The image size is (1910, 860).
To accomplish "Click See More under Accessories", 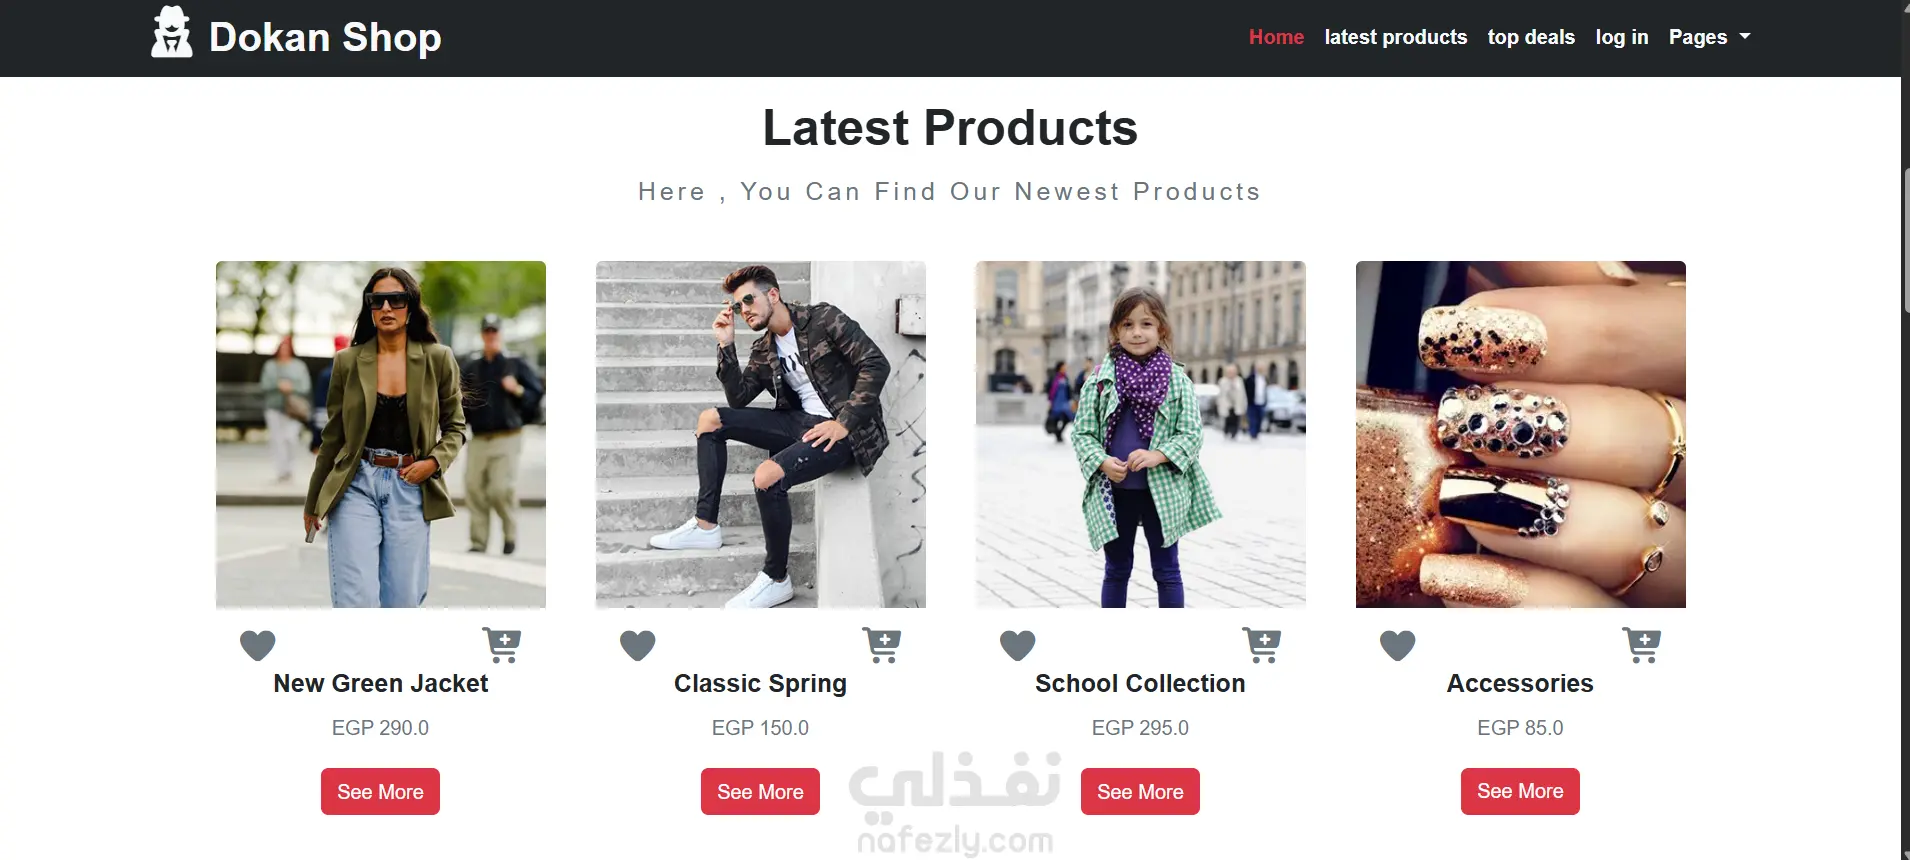I will [1520, 791].
